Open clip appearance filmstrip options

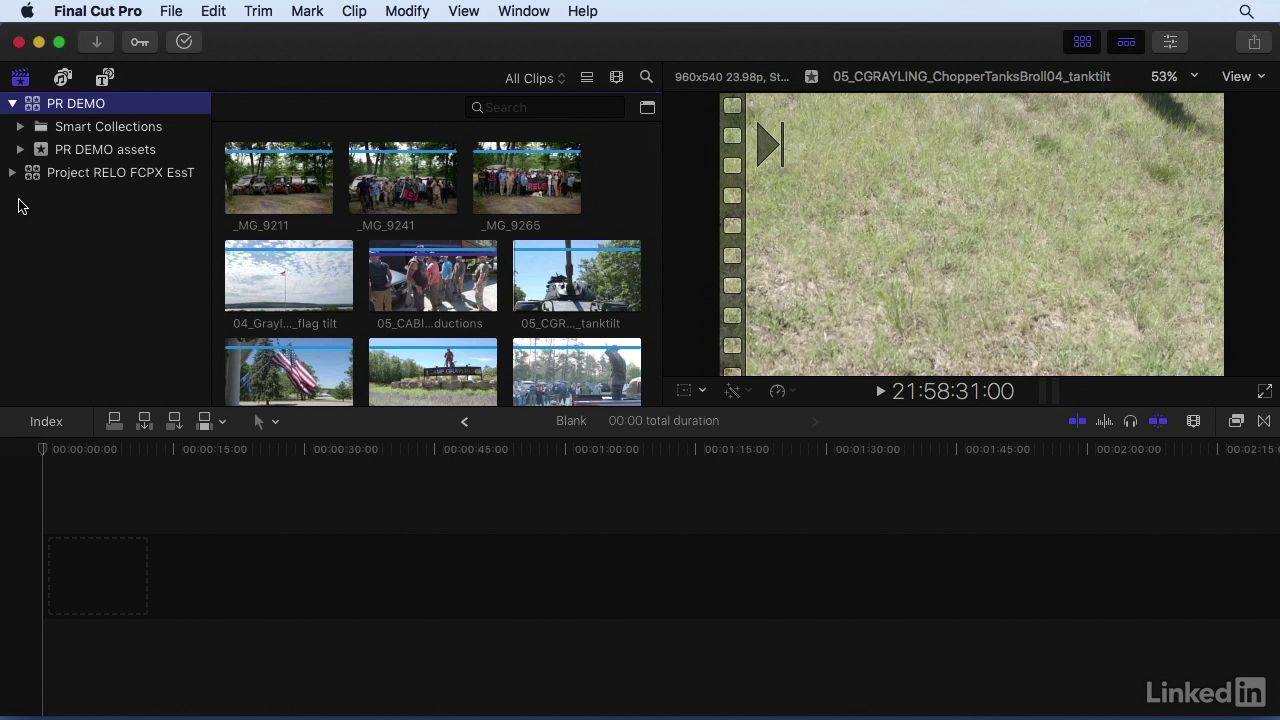click(616, 77)
